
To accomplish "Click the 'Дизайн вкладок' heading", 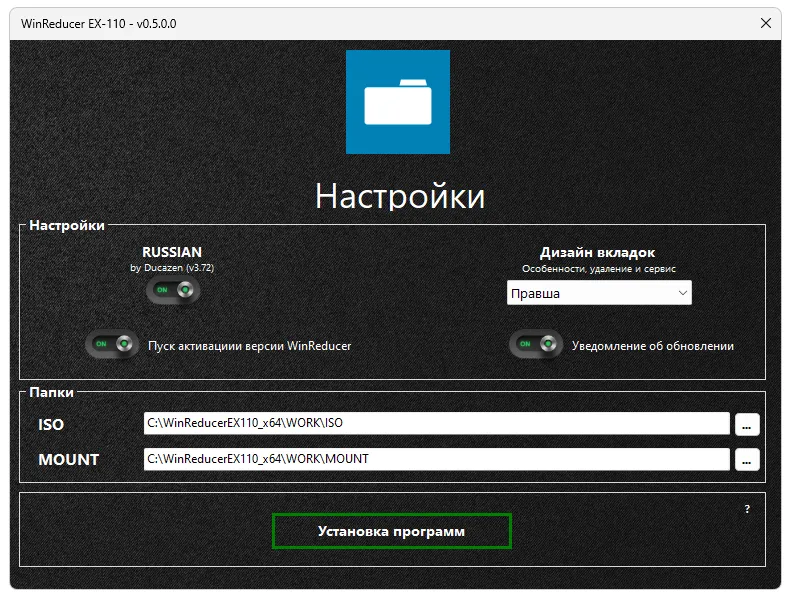I will point(597,252).
